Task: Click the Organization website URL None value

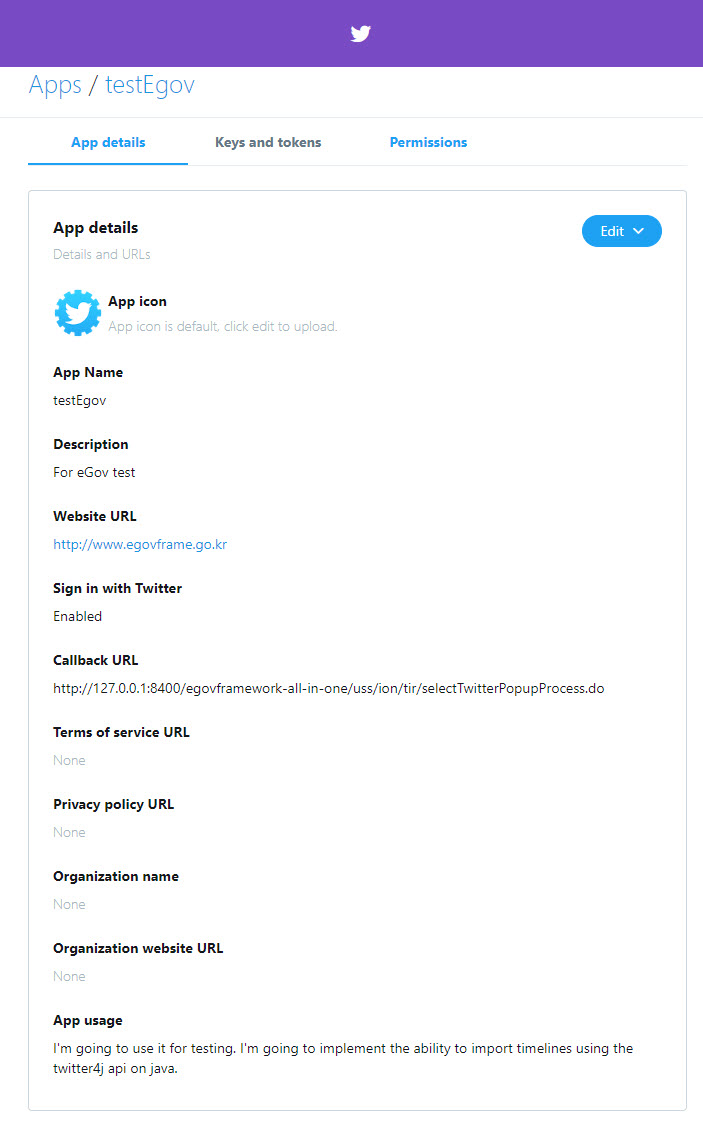Action: 69,976
